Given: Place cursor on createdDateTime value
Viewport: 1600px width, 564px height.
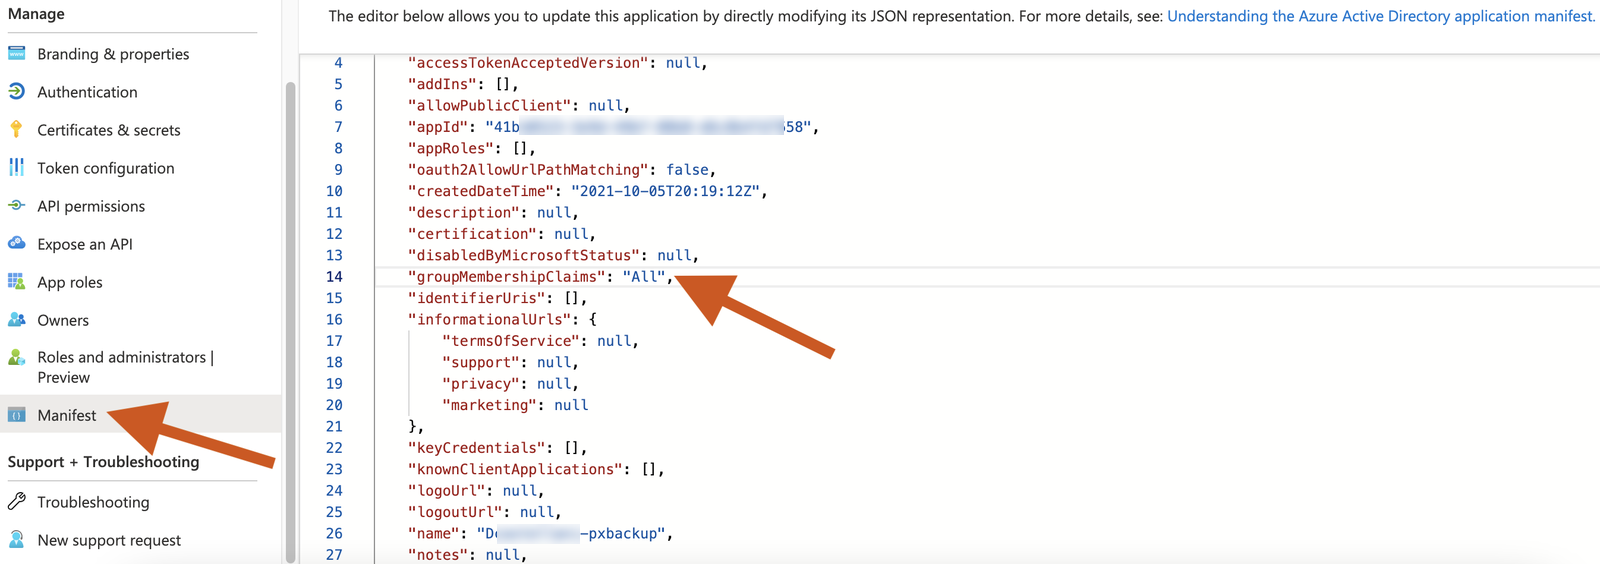Looking at the screenshot, I should (x=665, y=191).
